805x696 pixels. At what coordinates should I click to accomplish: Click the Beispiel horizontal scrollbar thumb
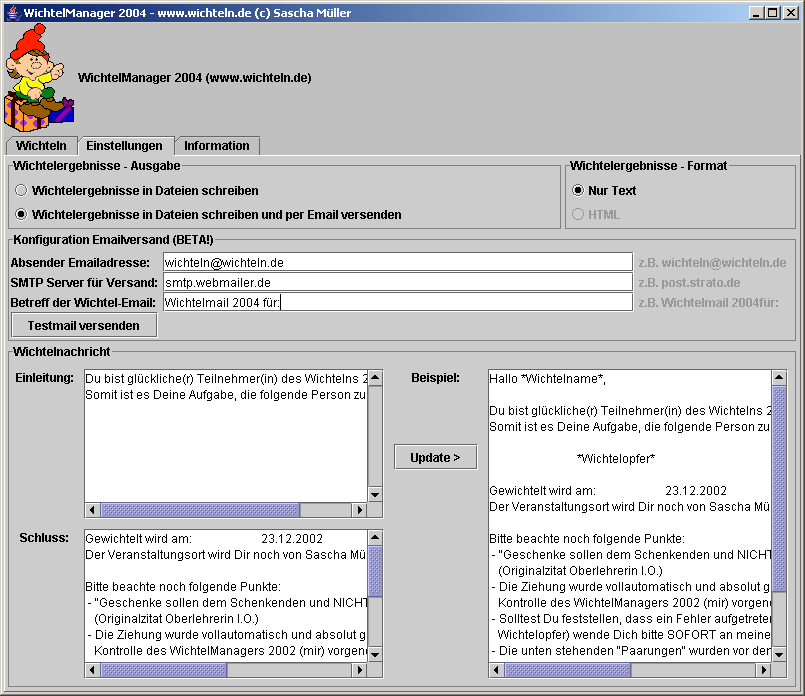[x=568, y=670]
